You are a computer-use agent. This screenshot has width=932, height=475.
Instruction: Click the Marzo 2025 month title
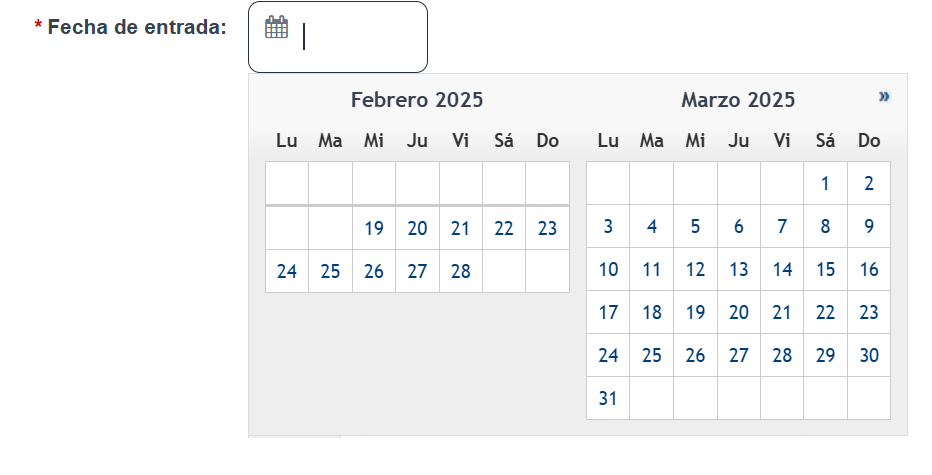(738, 100)
